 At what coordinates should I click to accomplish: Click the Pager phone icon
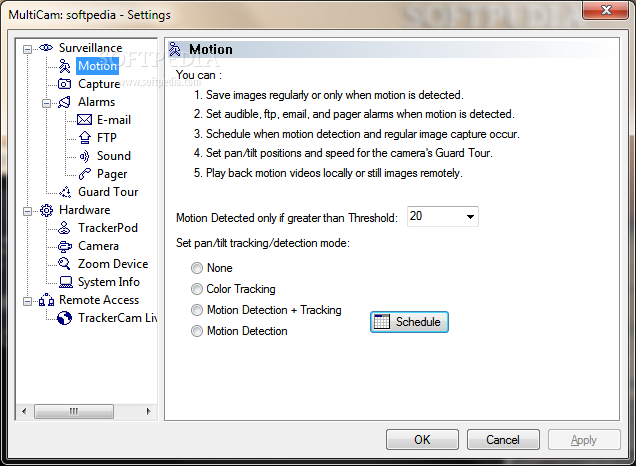[x=84, y=174]
